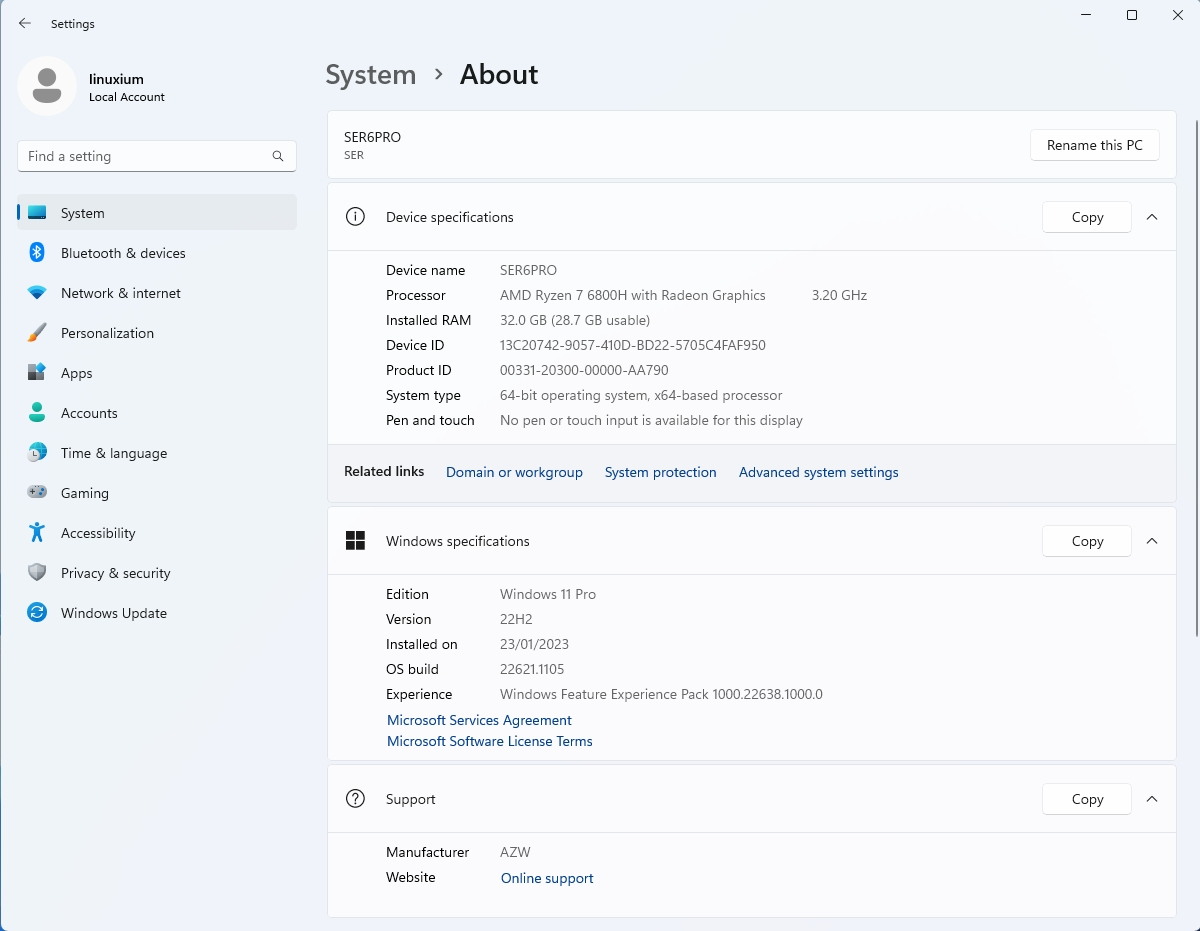Open the Gaming controller icon
1200x931 pixels.
(x=37, y=493)
